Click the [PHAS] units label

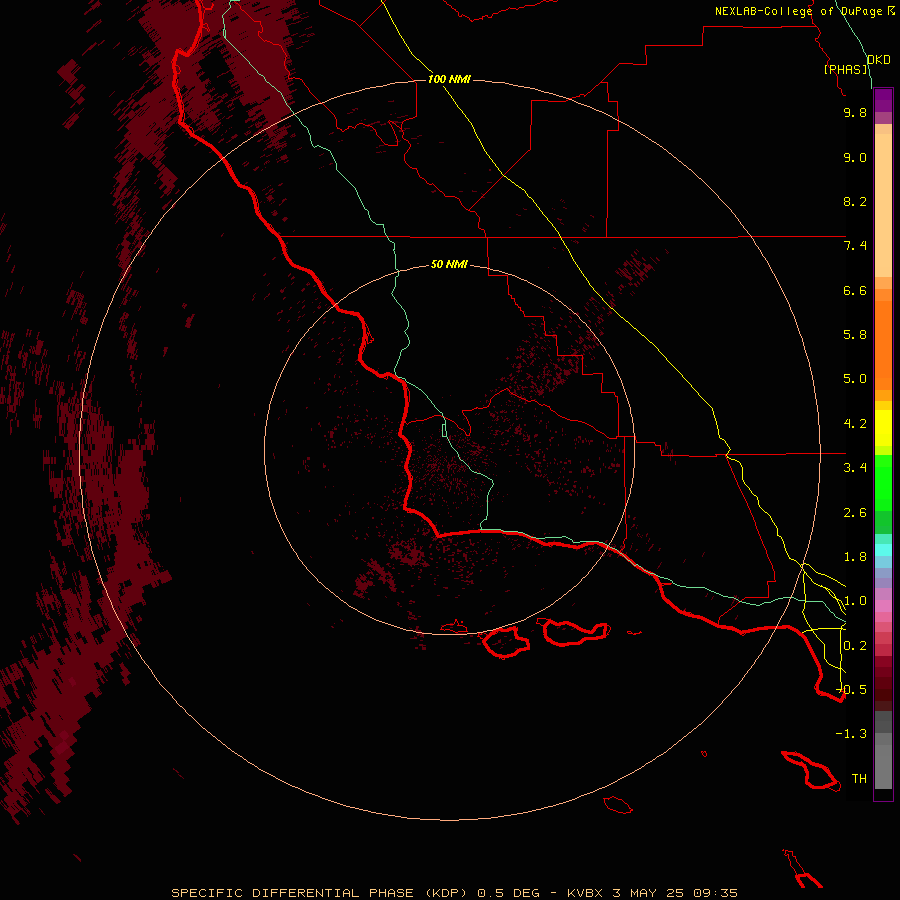[x=846, y=69]
